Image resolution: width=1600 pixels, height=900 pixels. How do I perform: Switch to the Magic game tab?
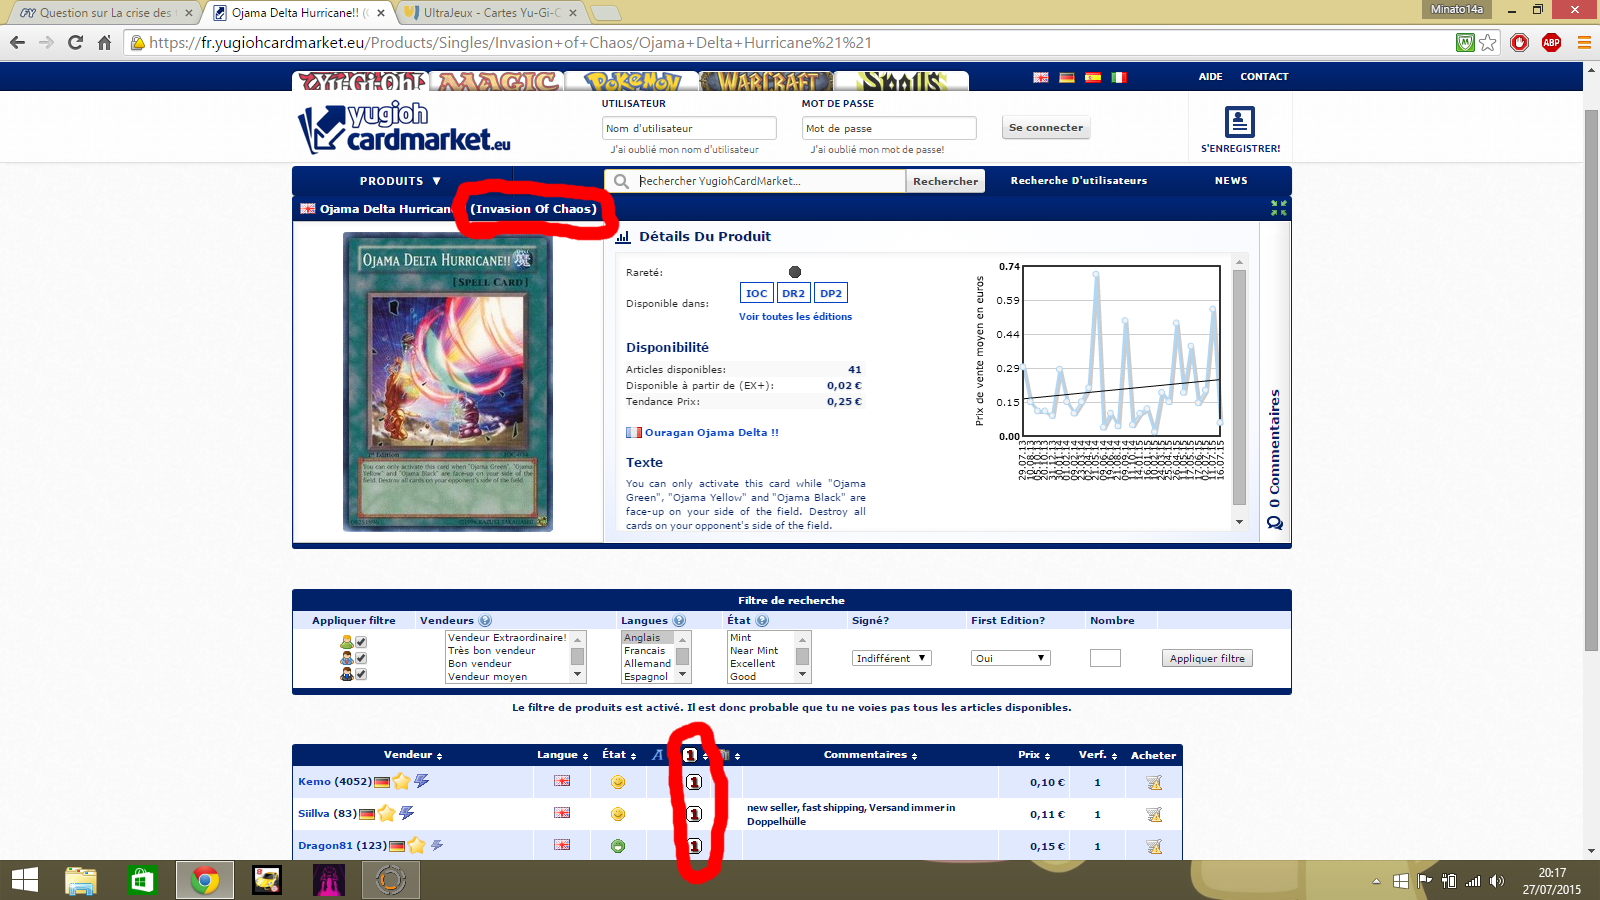point(497,81)
